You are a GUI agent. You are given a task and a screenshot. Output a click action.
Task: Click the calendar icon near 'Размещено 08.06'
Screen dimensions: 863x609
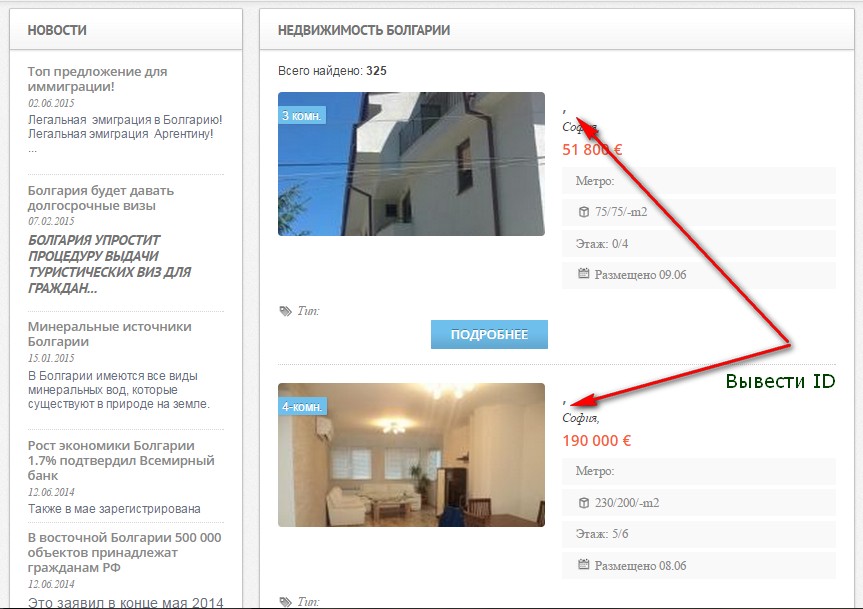pyautogui.click(x=583, y=564)
